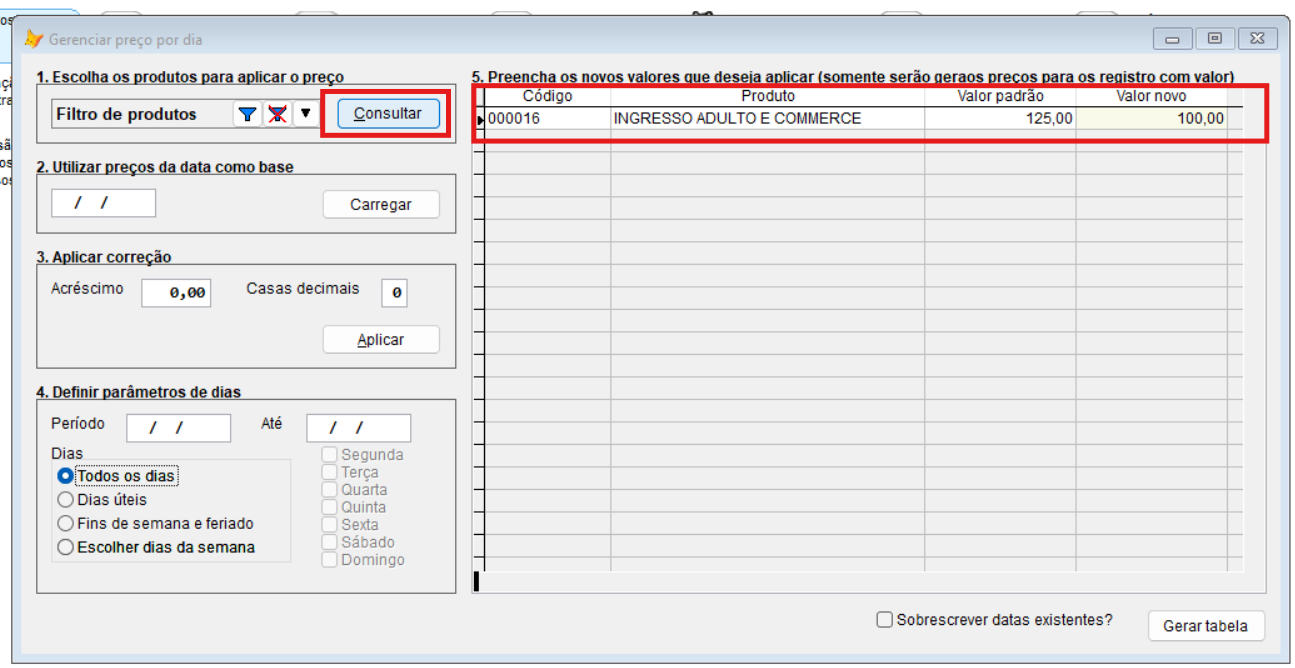Click the Gerar tabela button
Viewport: 1295px width, 668px height.
click(1205, 626)
